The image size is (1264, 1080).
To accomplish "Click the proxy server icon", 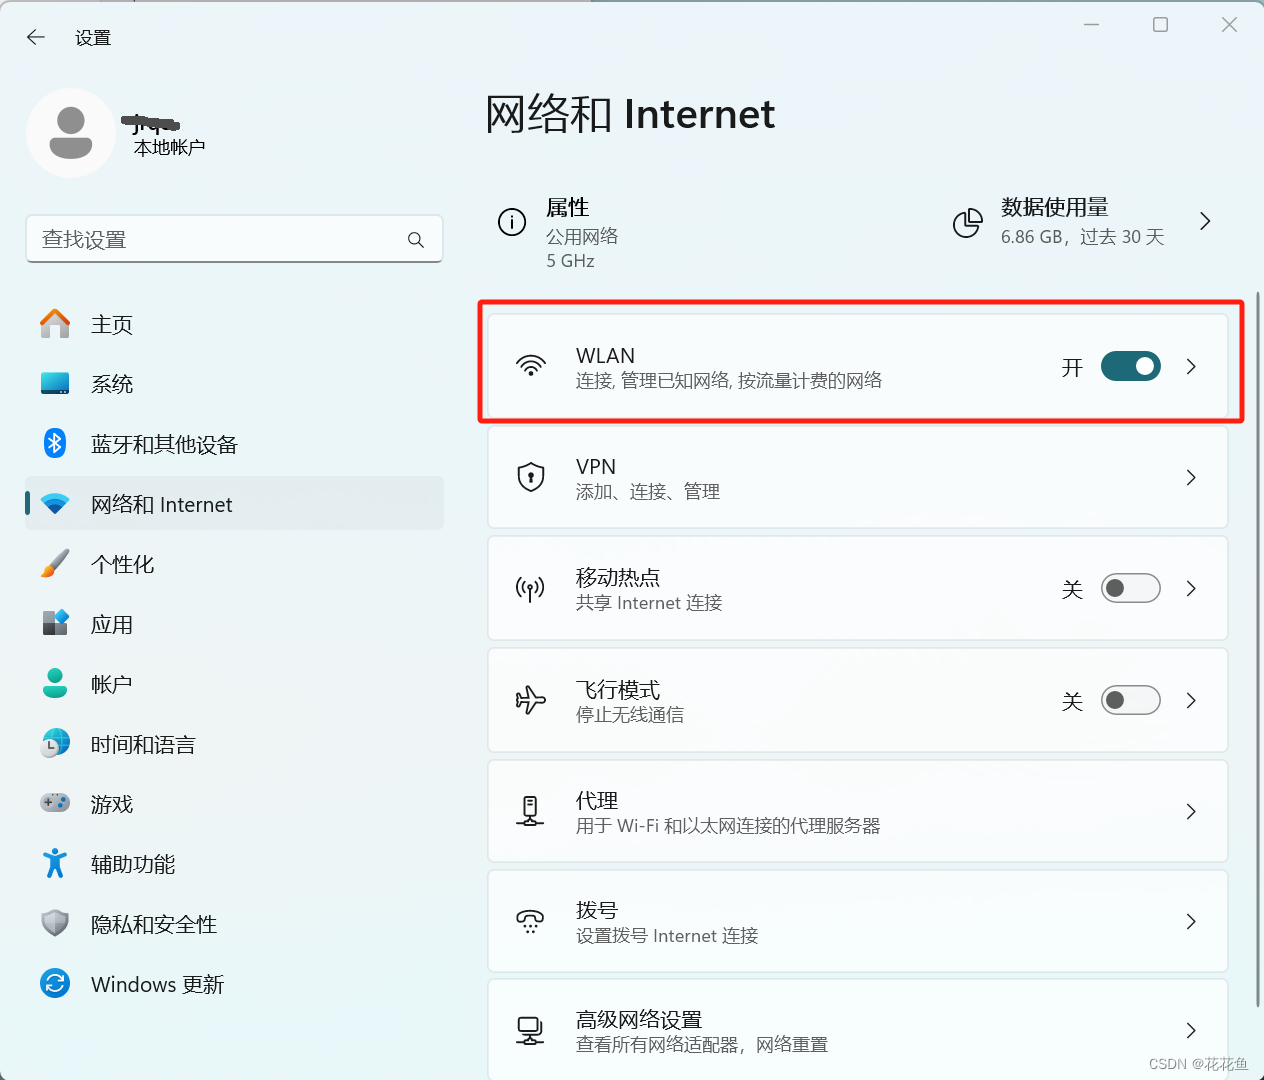I will [x=530, y=810].
